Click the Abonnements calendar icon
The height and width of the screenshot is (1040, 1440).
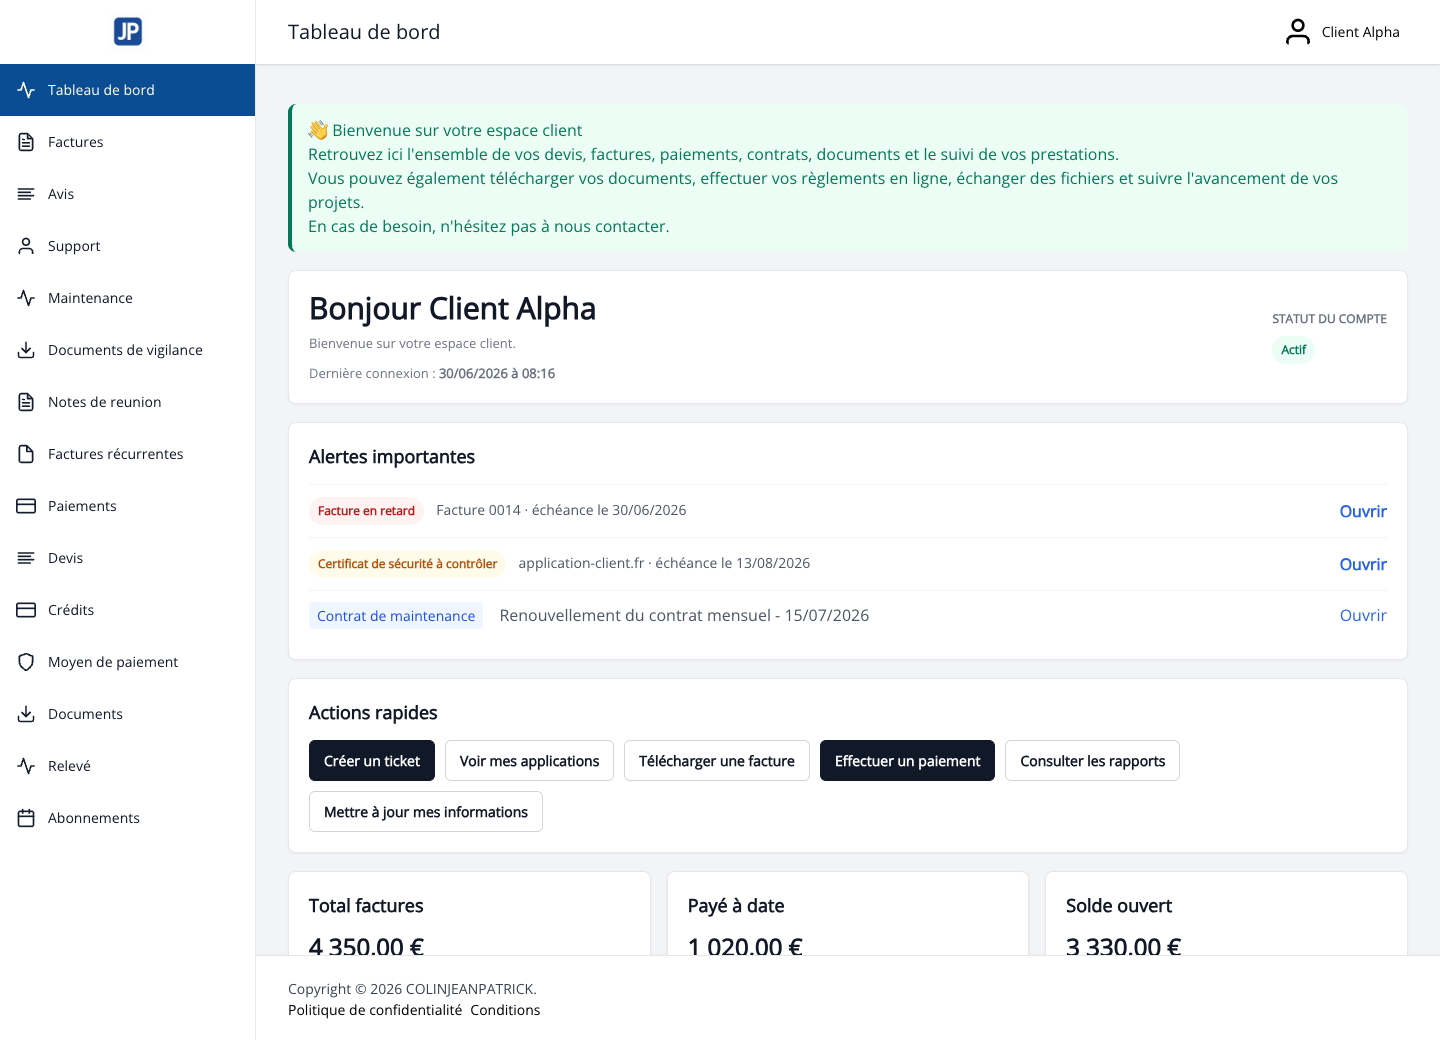(26, 818)
